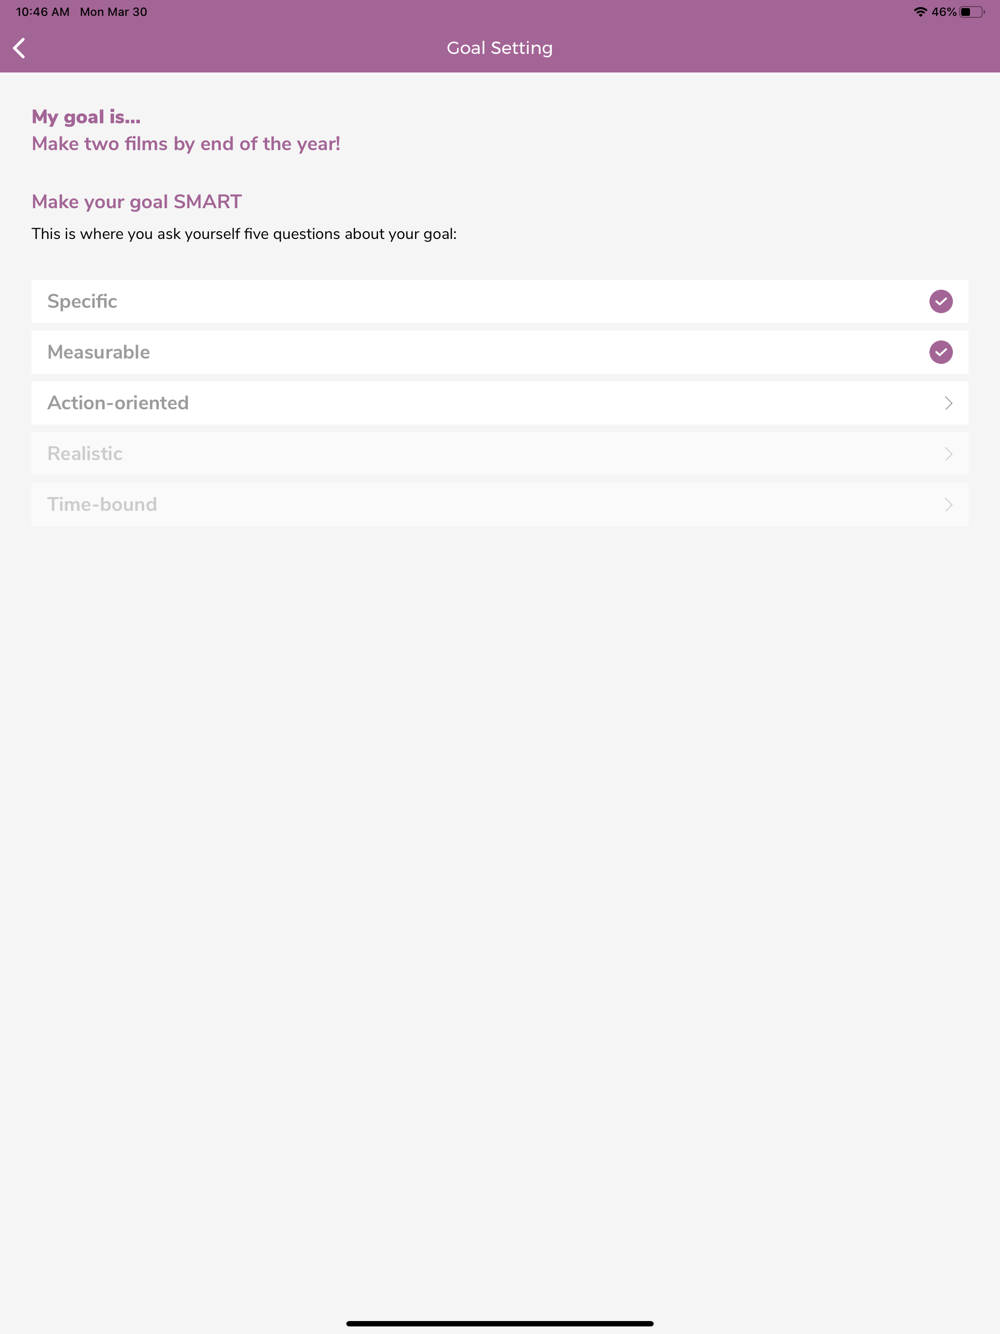
Task: Click the Wi-Fi status icon
Action: (920, 12)
